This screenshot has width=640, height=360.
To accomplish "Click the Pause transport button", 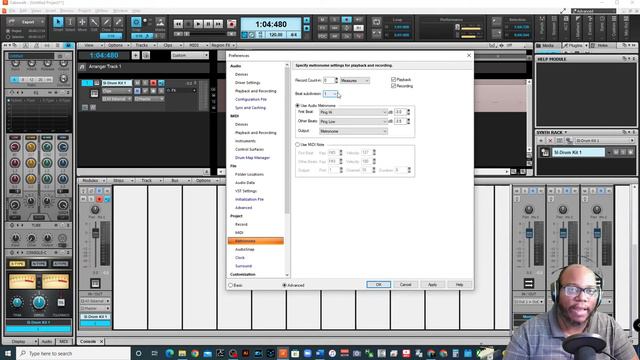I will point(209,24).
